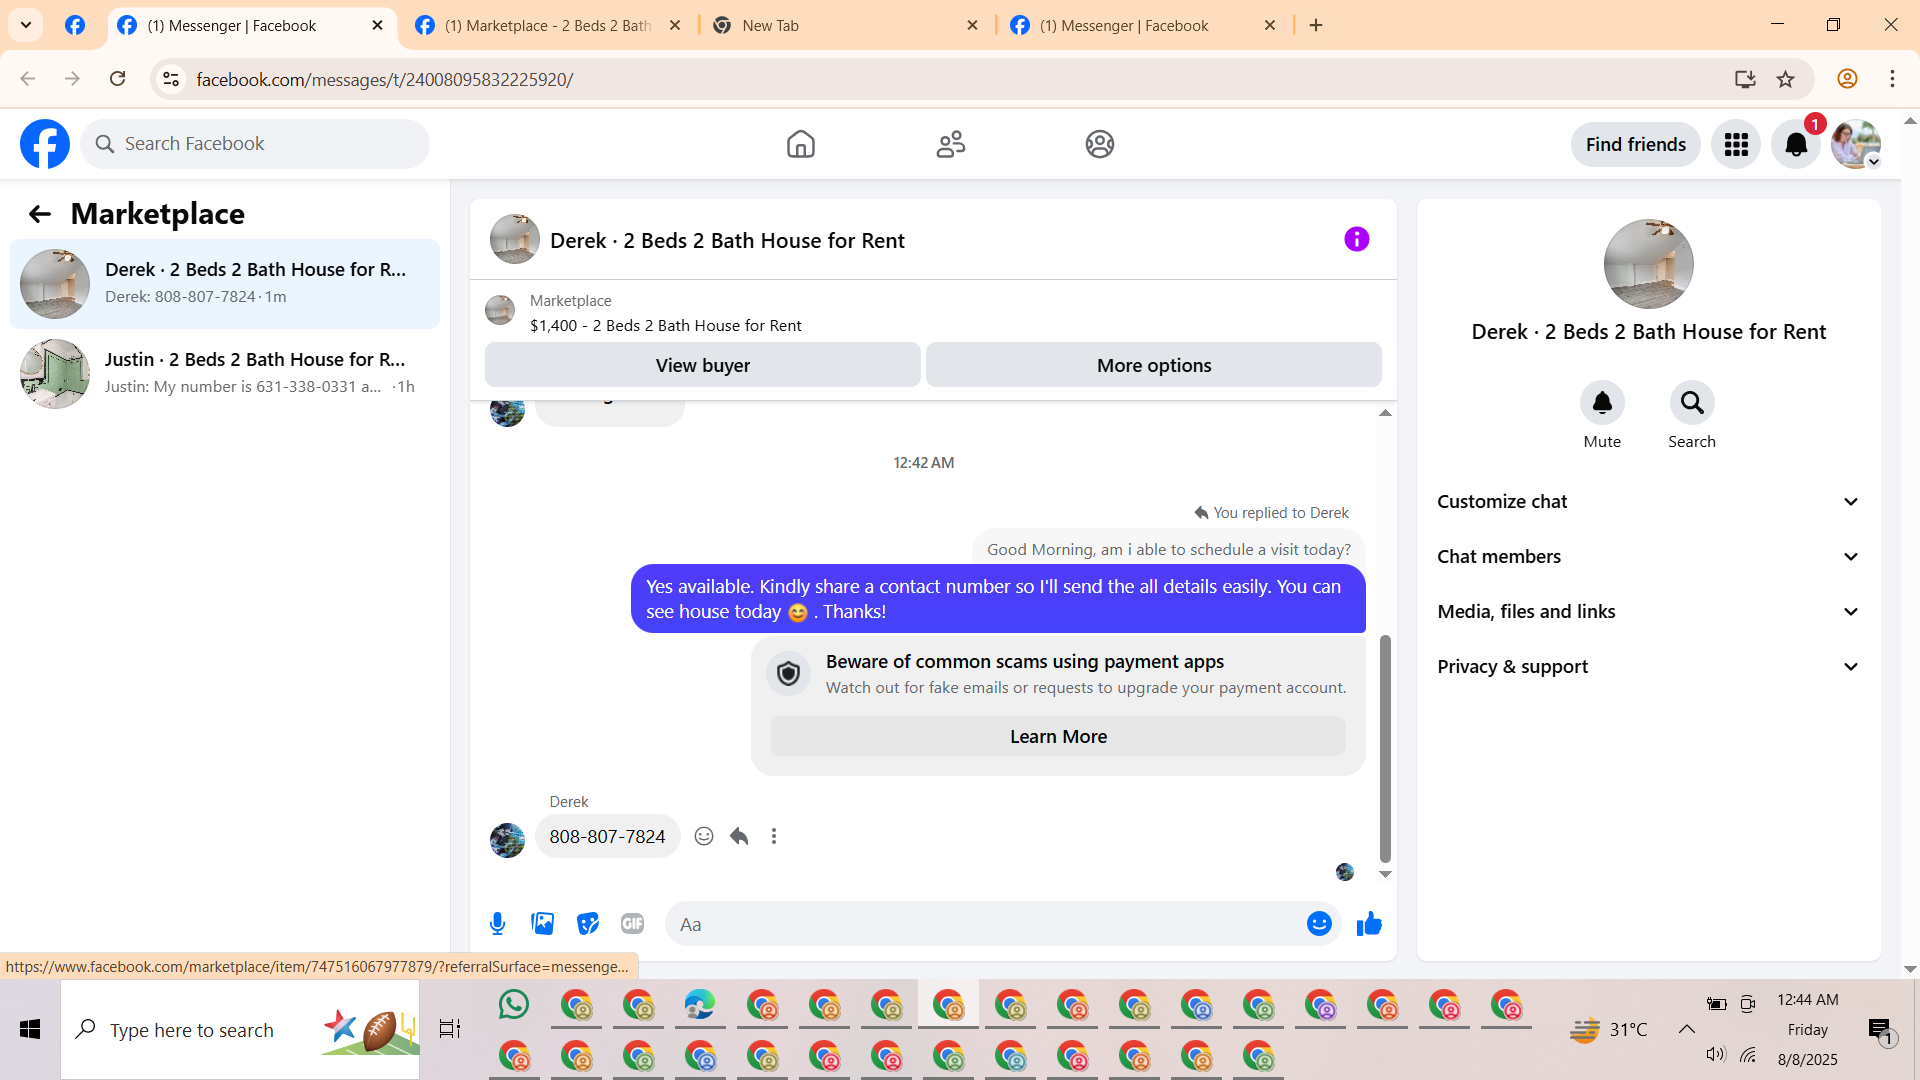Screen dimensions: 1920x1080
Task: Open WhatsApp from the Windows taskbar
Action: (513, 1005)
